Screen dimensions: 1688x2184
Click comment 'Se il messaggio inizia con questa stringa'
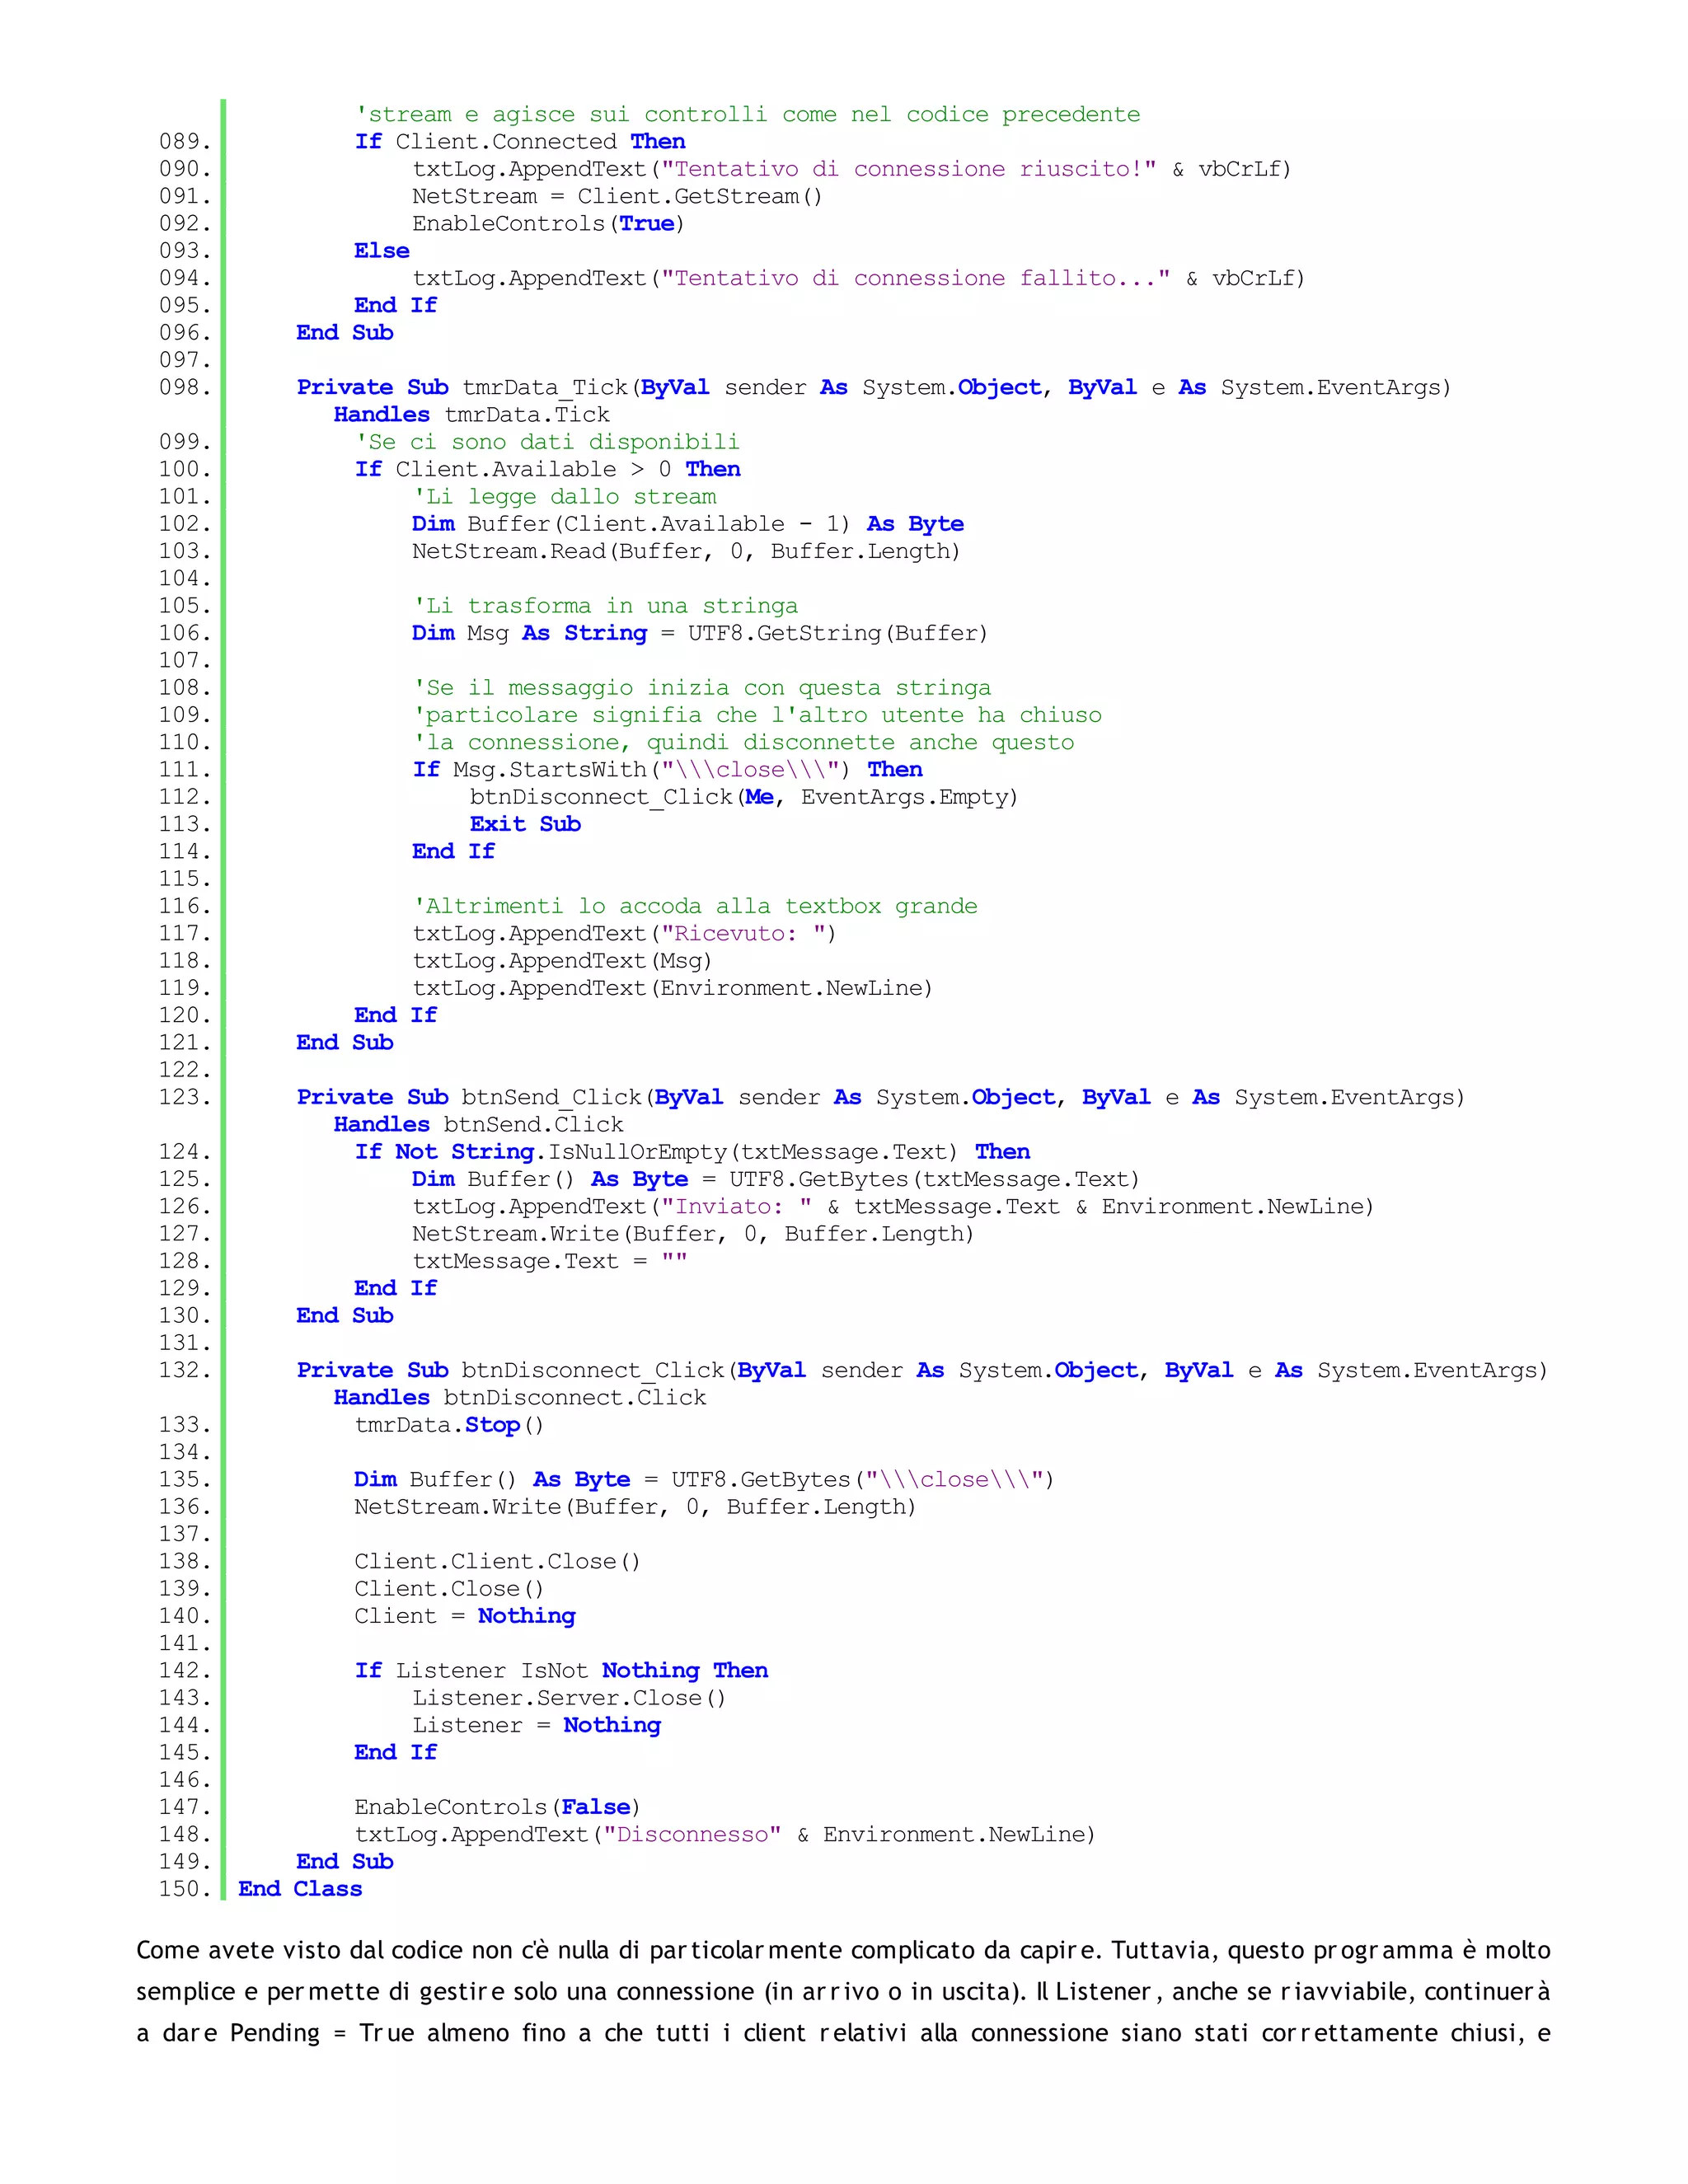(x=702, y=688)
